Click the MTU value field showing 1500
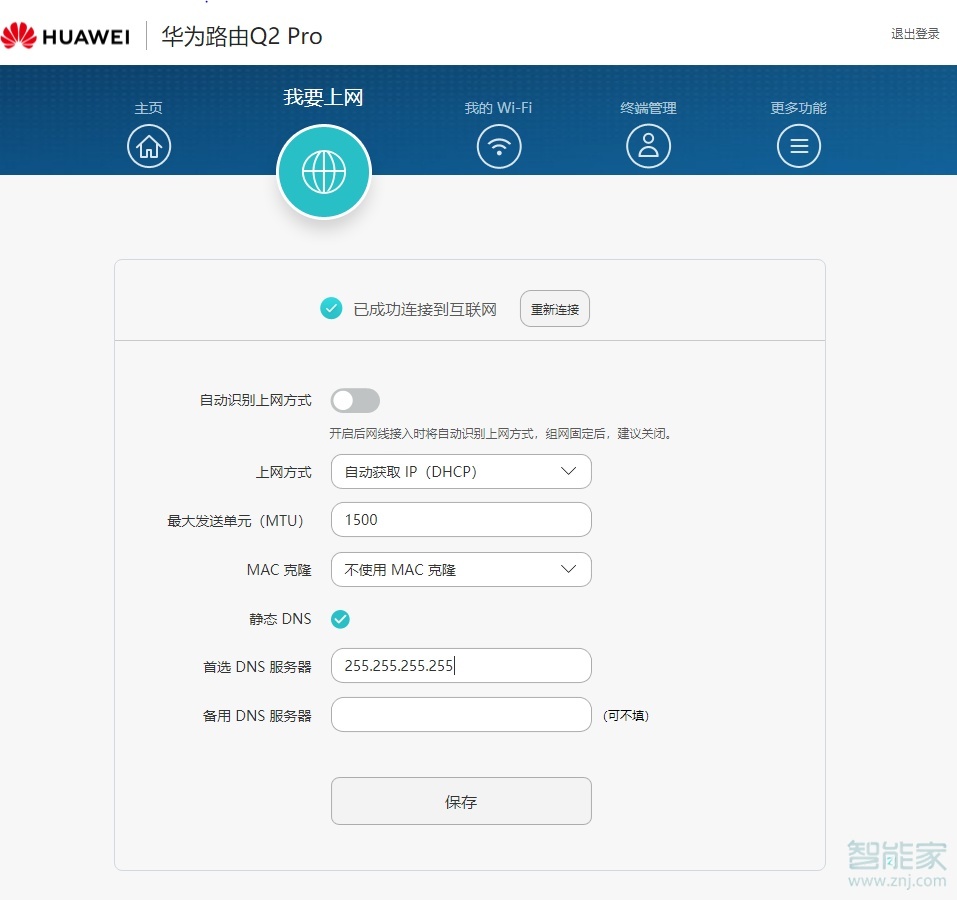Screen dimensions: 957x900 click(x=460, y=519)
